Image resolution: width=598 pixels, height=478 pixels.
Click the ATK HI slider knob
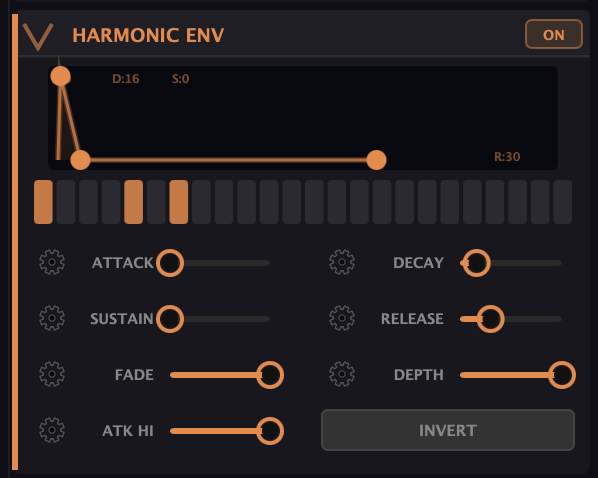click(270, 431)
